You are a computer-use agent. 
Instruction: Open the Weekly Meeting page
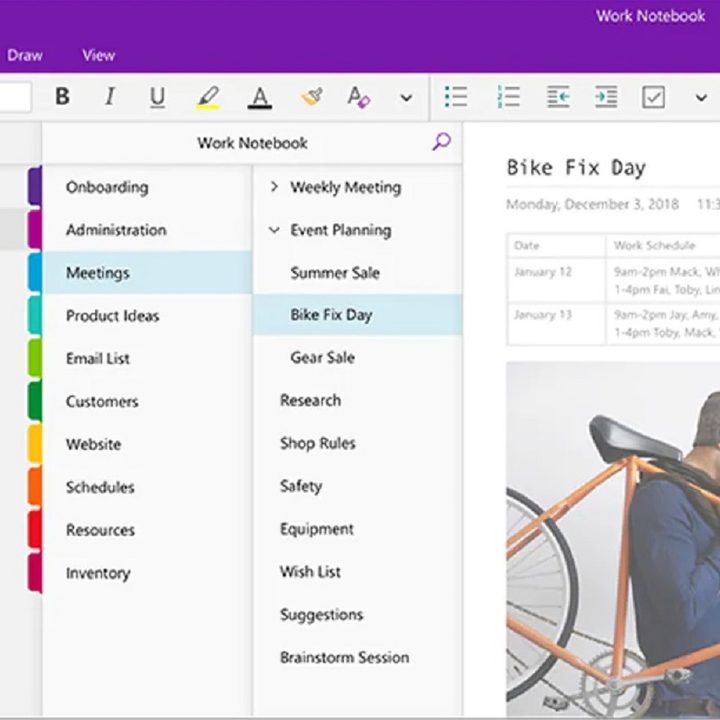(346, 187)
